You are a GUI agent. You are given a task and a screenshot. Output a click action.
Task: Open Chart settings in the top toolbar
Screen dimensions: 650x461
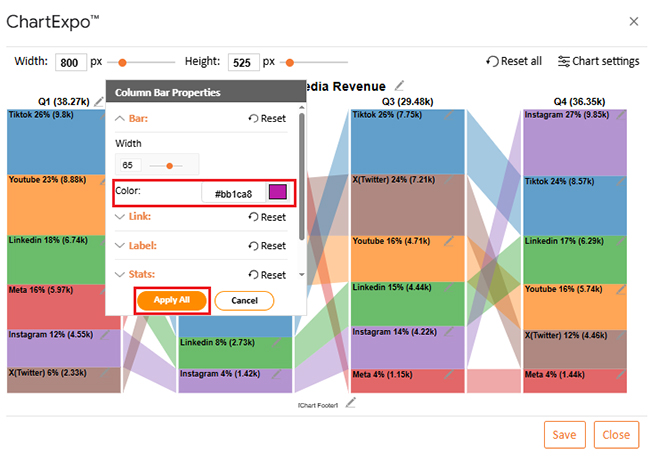click(598, 61)
